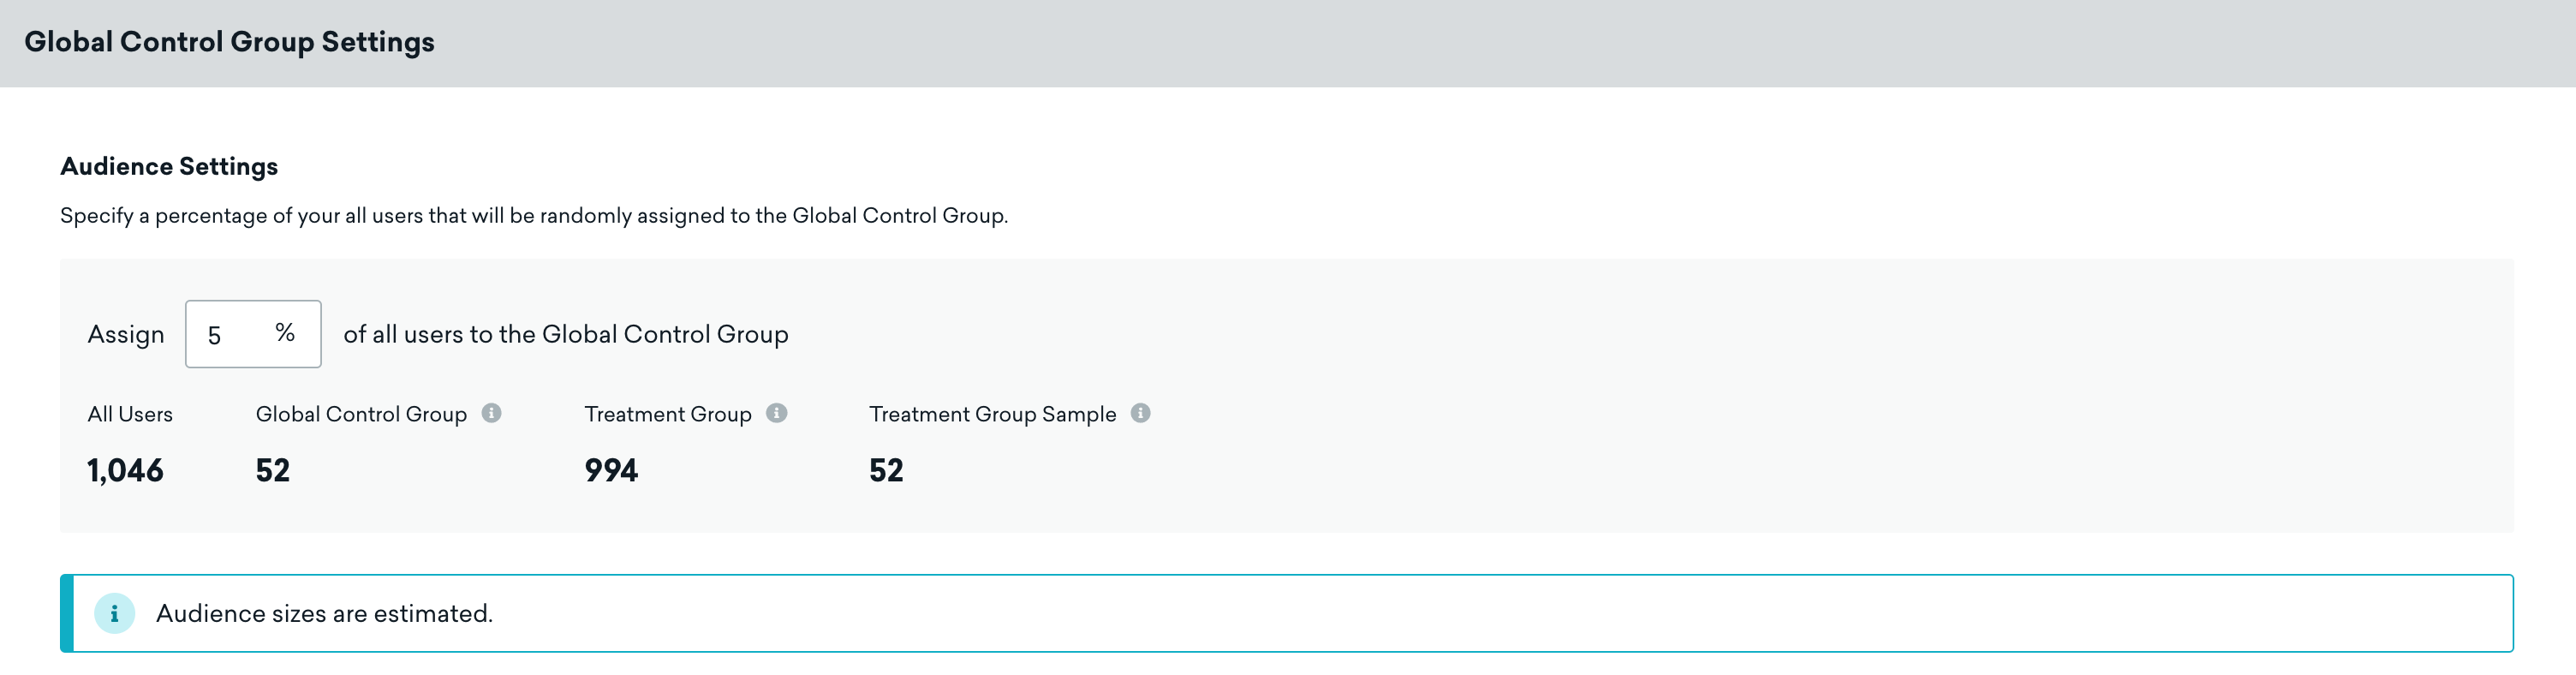
Task: Select the Audience Settings heading
Action: pos(169,166)
